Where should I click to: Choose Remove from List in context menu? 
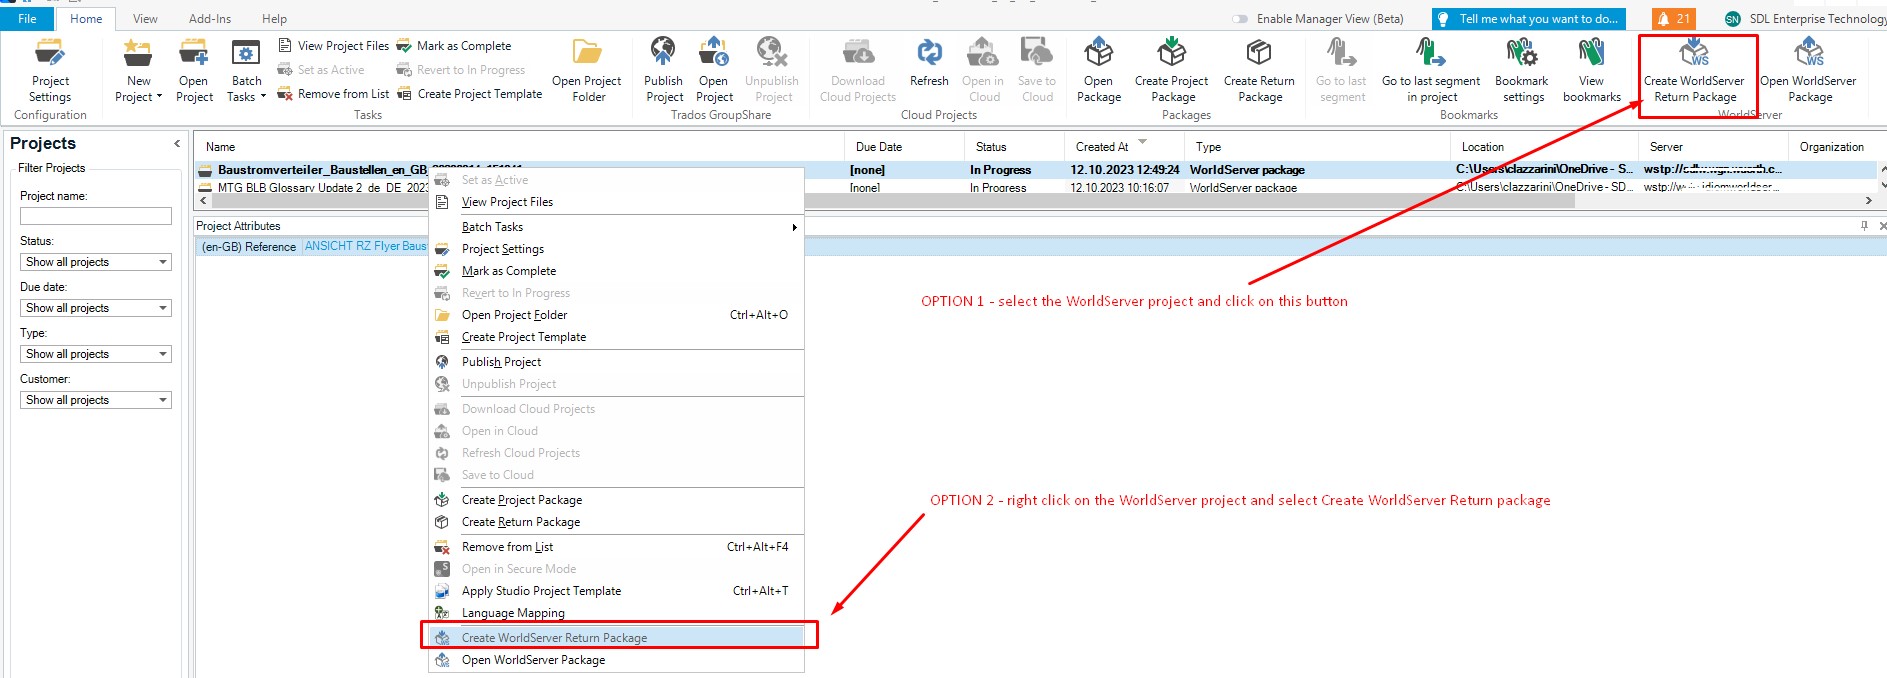pos(617,547)
